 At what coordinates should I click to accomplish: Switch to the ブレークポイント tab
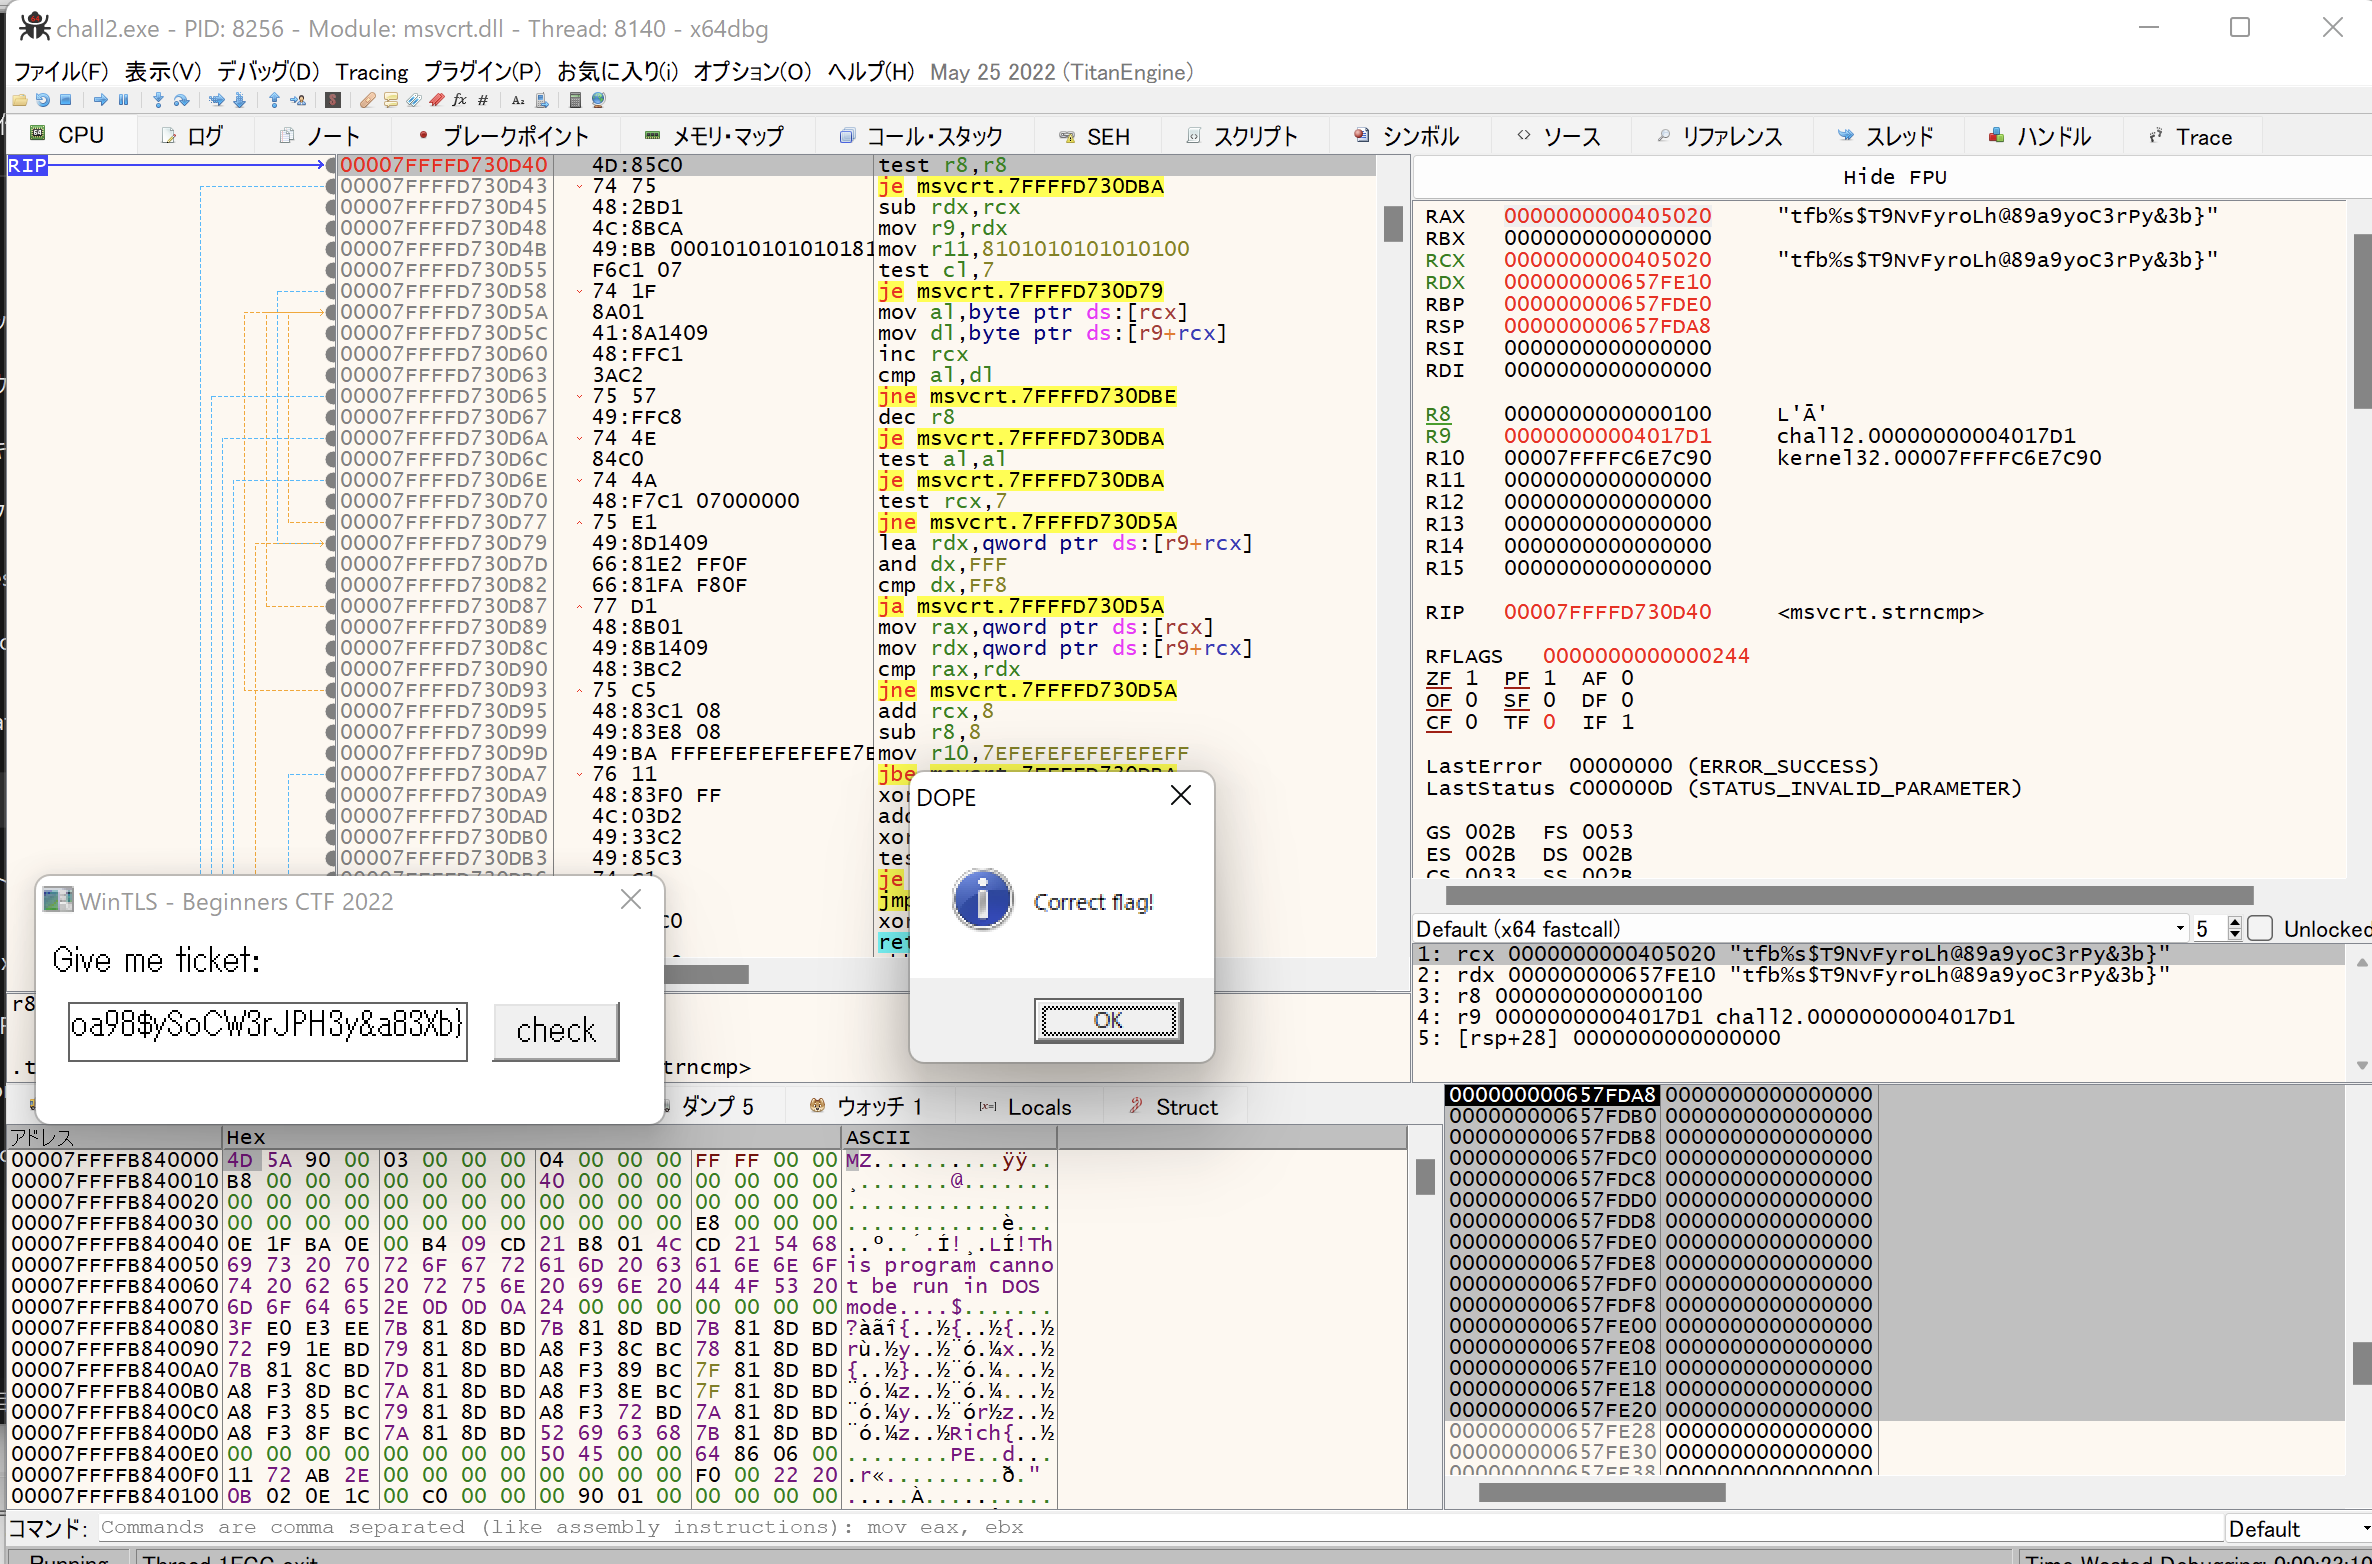click(504, 136)
